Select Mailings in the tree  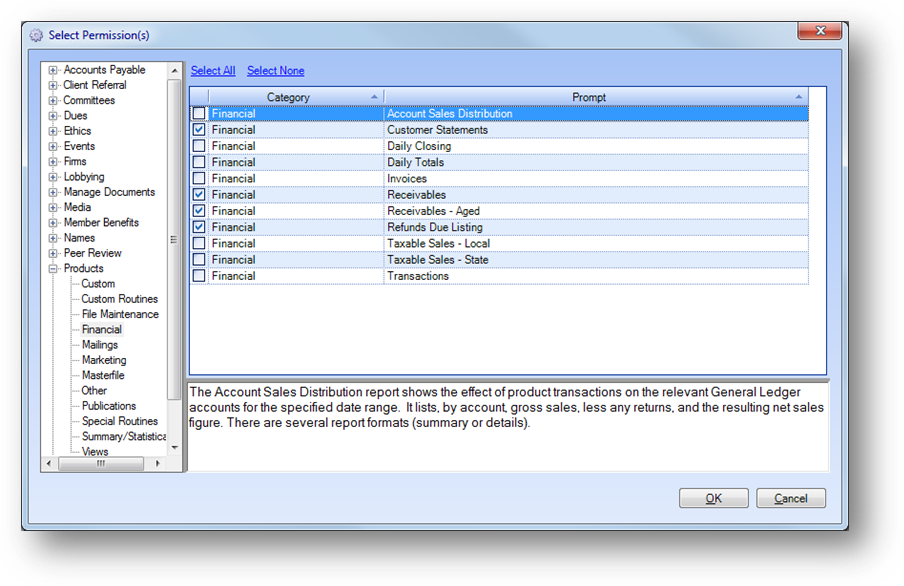pyautogui.click(x=100, y=345)
